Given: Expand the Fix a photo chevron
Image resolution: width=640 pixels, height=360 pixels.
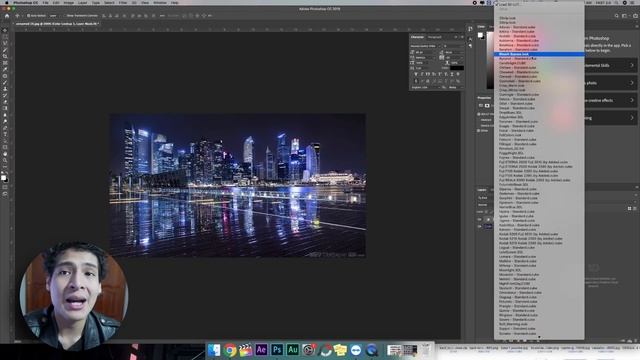Looking at the screenshot, I should coord(632,83).
